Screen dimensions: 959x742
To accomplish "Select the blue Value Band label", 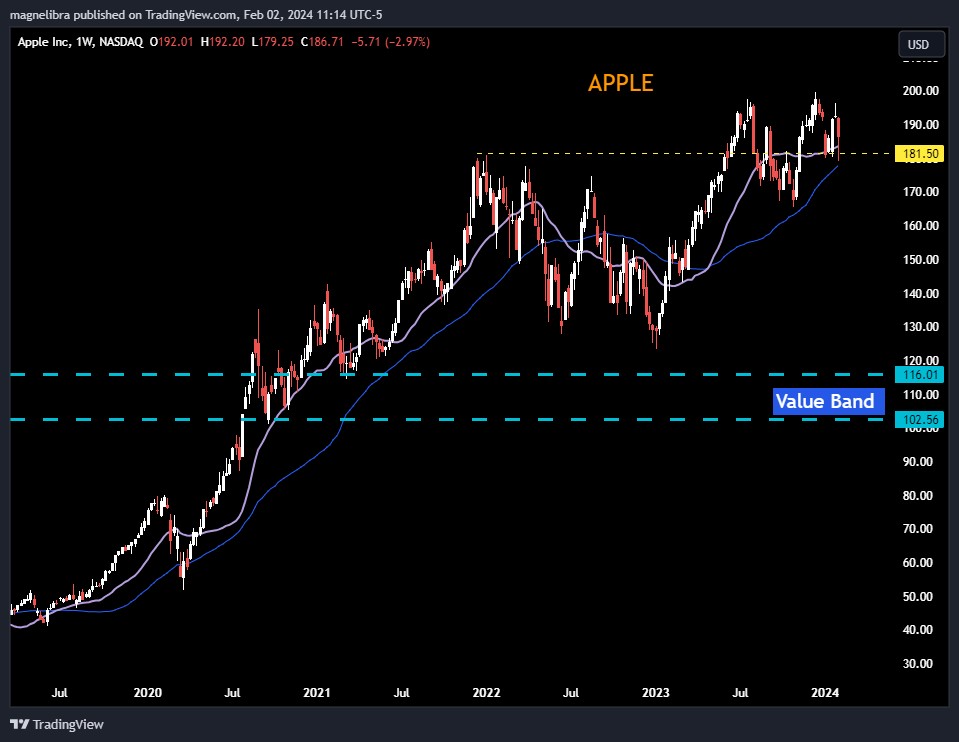I will [829, 401].
